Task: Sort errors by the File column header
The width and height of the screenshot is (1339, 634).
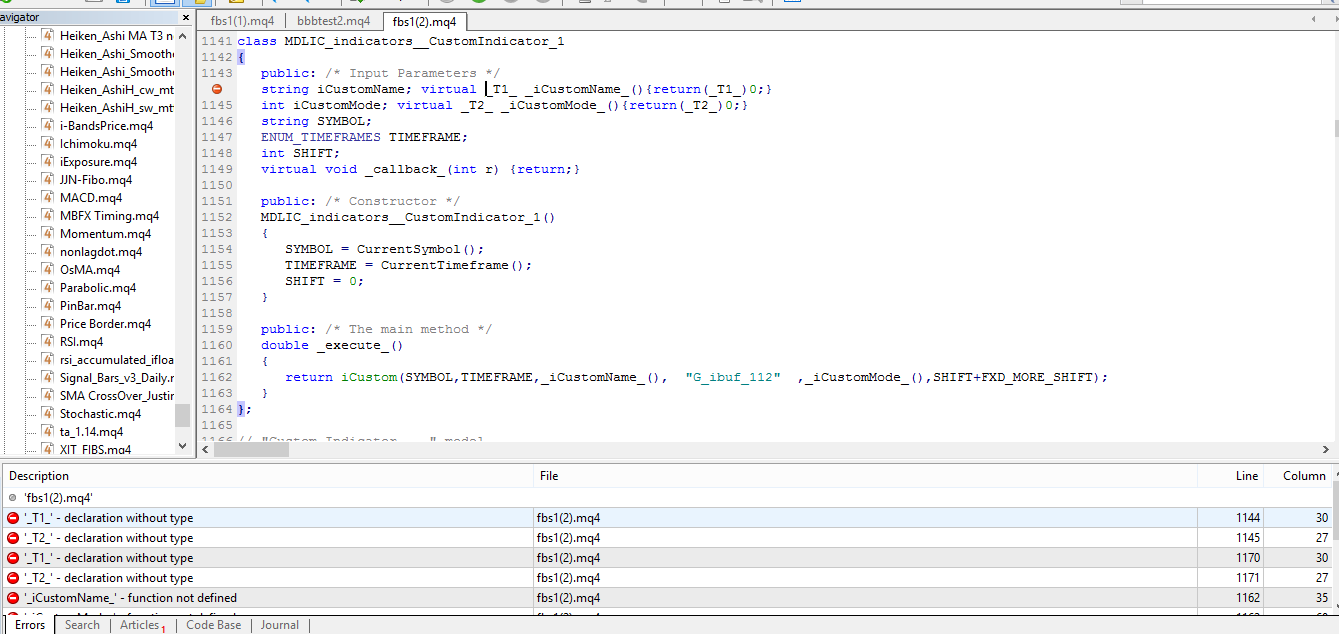Action: click(865, 476)
